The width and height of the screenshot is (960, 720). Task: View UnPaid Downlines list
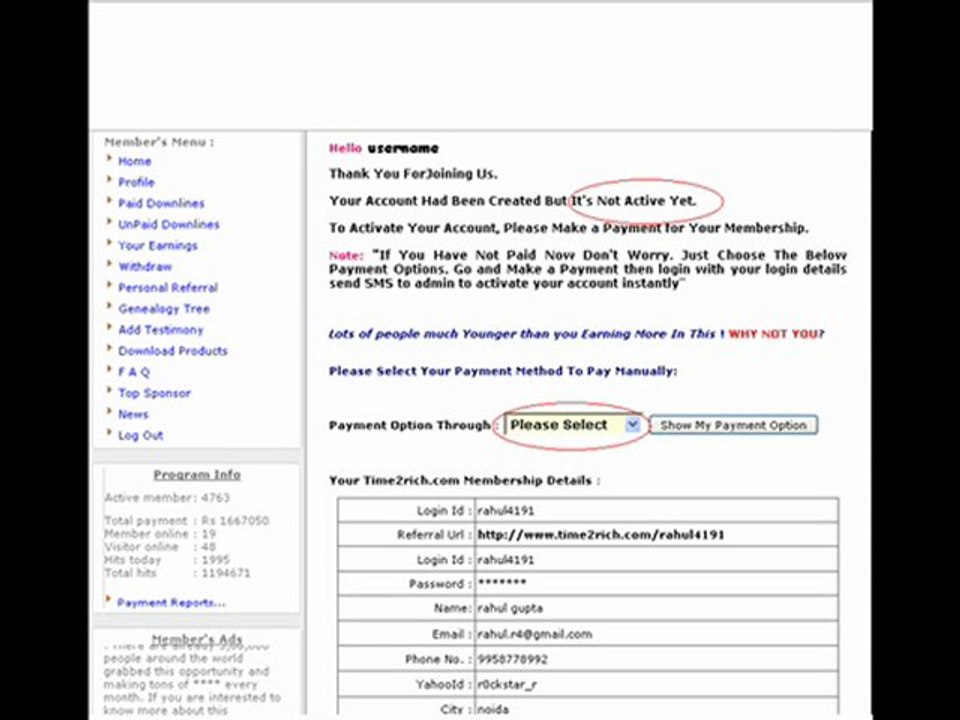click(169, 225)
